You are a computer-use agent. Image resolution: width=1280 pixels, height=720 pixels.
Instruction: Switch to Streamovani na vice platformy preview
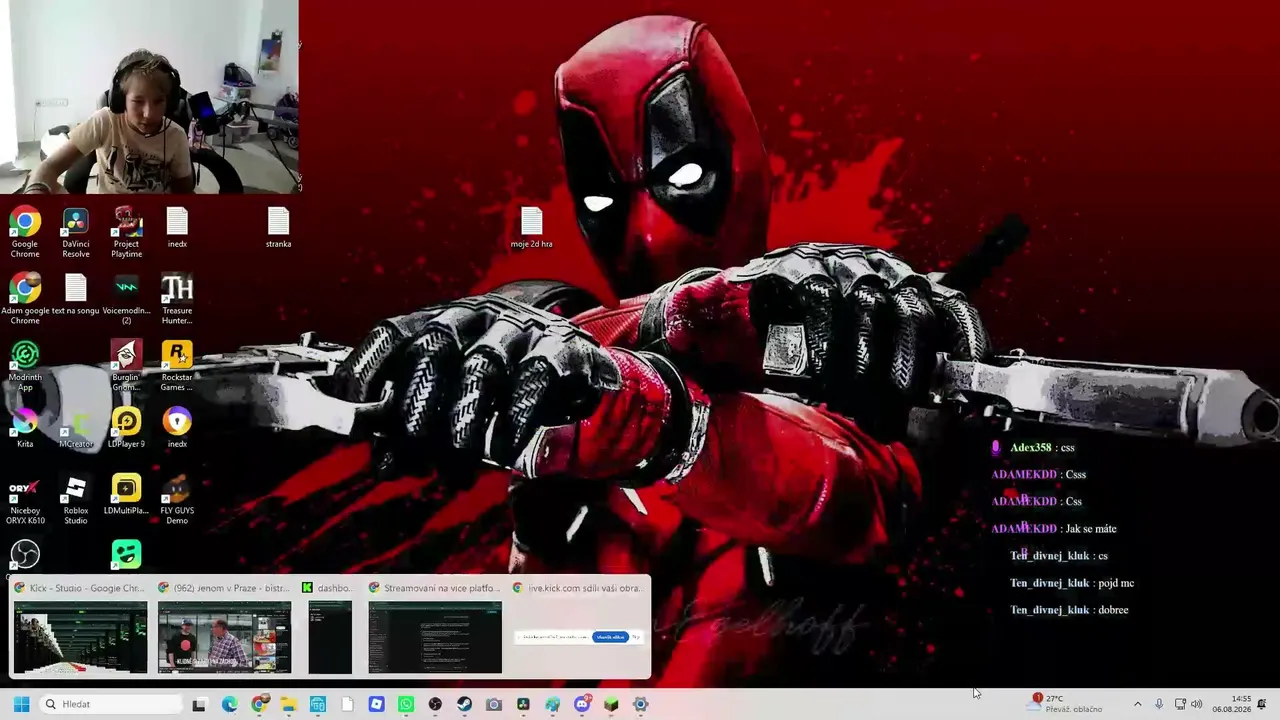point(435,627)
